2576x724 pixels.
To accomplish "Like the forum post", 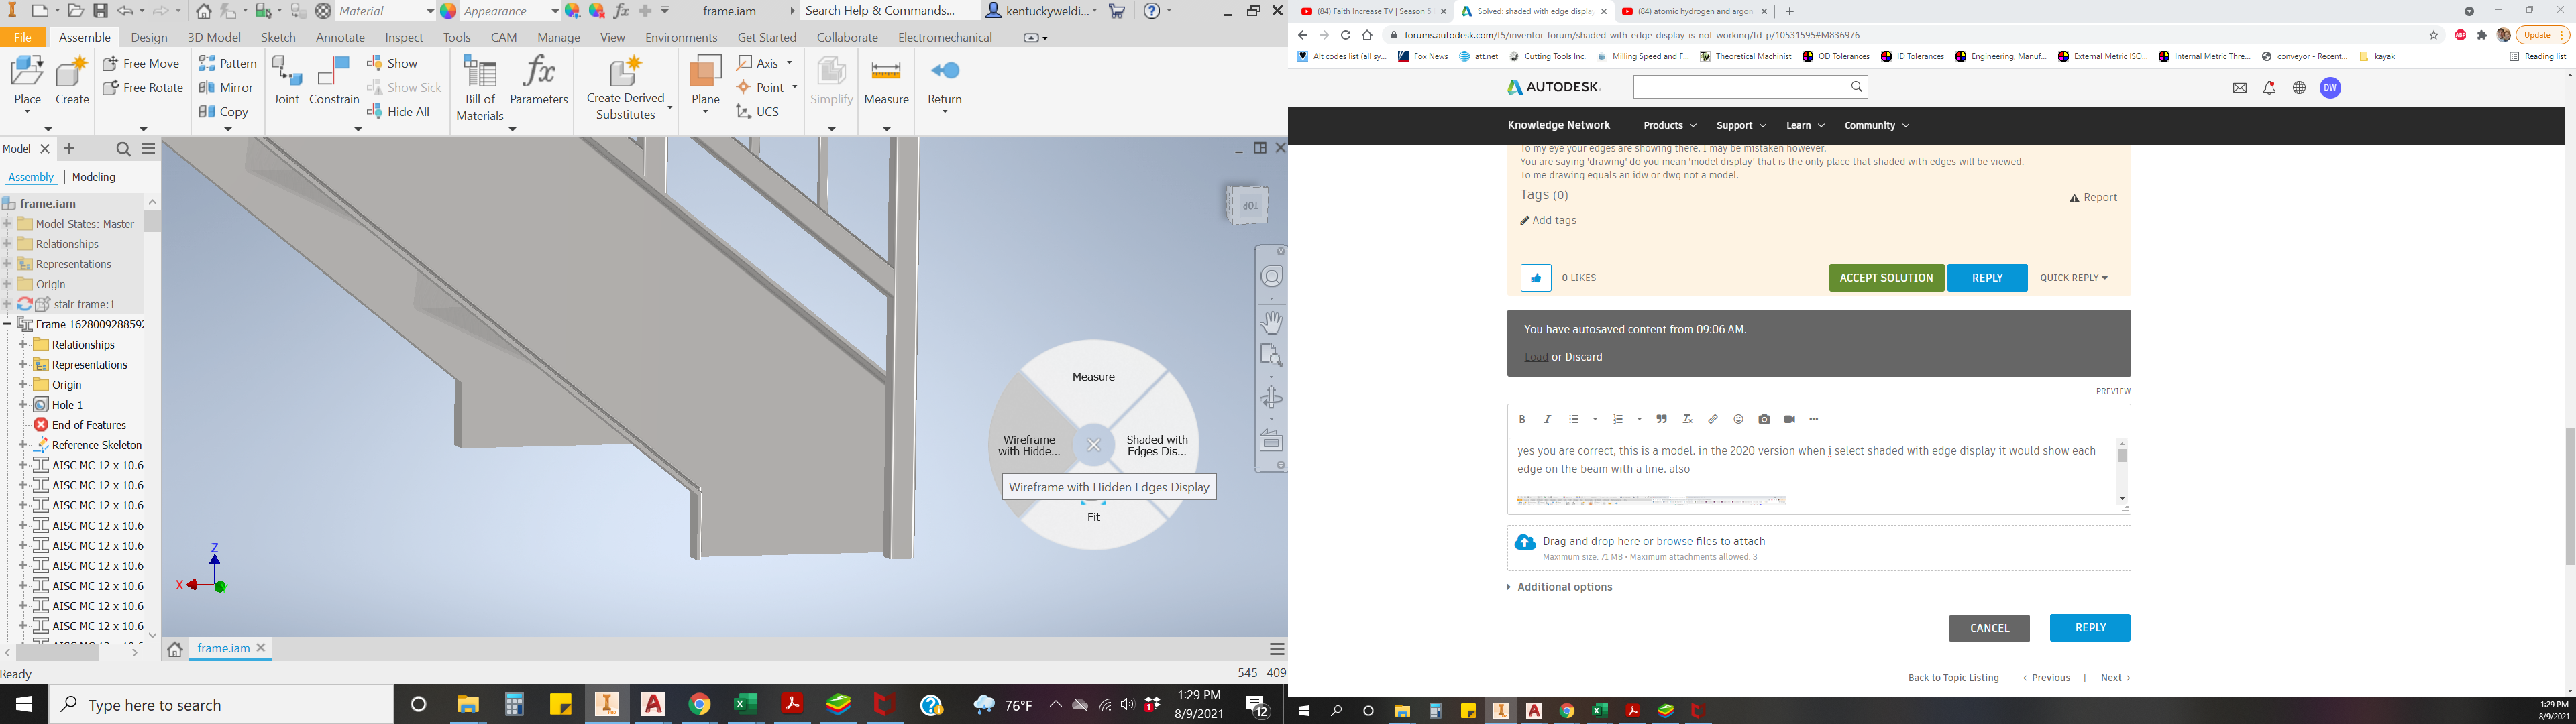I will coord(1535,277).
